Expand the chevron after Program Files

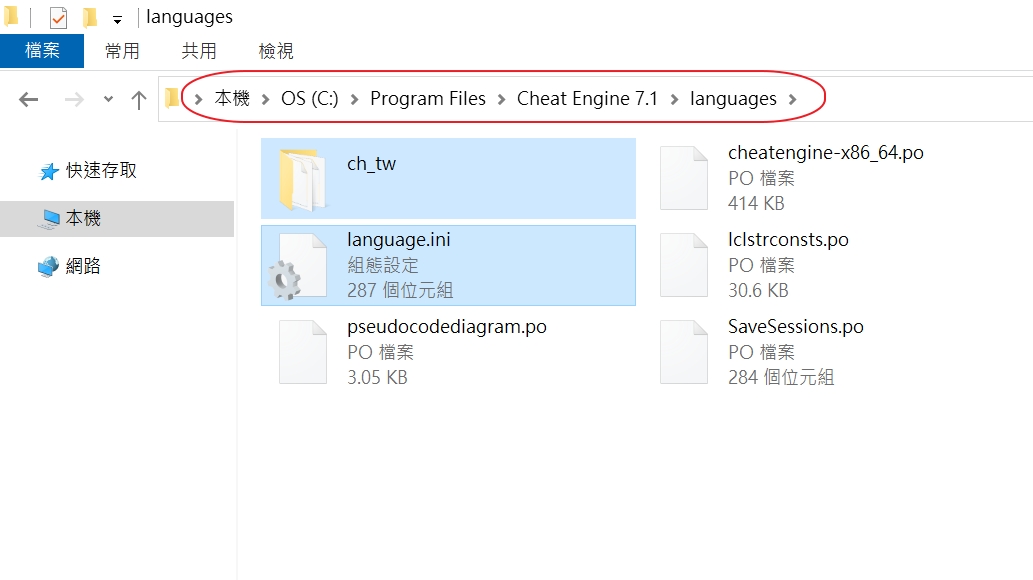pyautogui.click(x=501, y=100)
